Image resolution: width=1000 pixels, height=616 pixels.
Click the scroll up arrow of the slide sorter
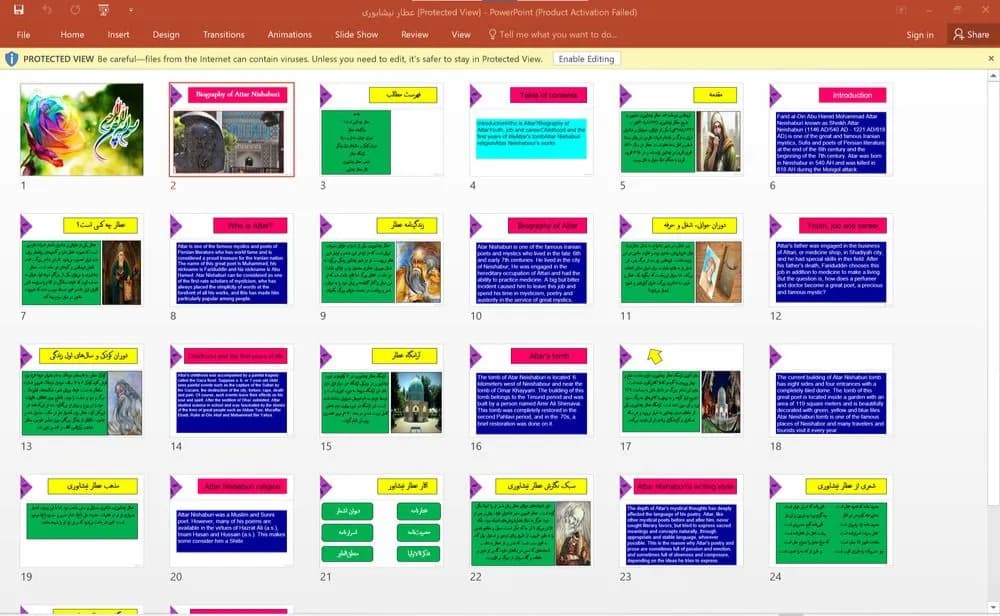pyautogui.click(x=992, y=77)
